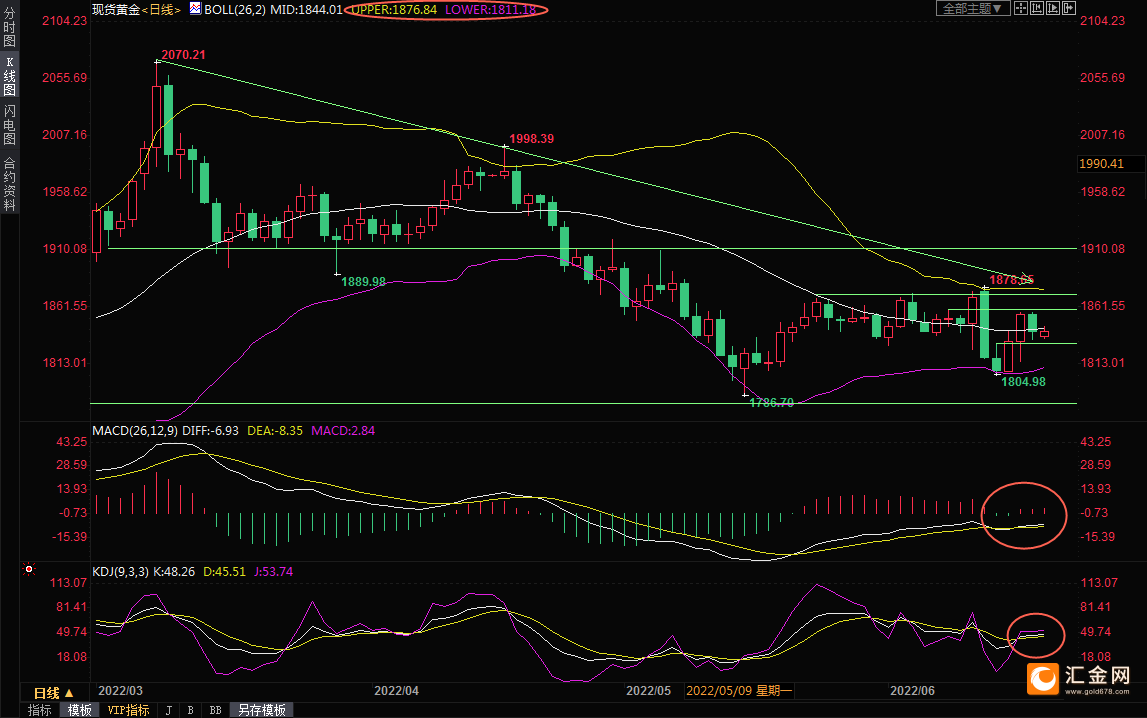Viewport: 1147px width, 718px height.
Task: Click the 2022/04 date axis label
Action: [396, 691]
